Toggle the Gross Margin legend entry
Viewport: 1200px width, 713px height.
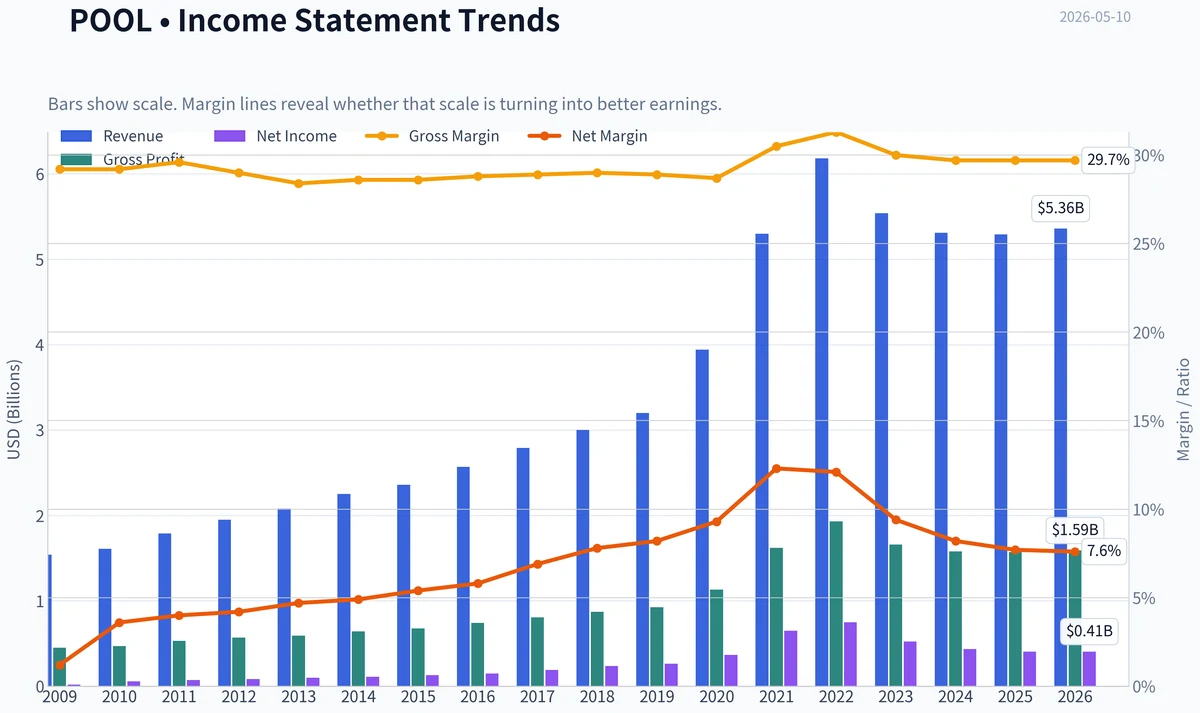click(x=432, y=136)
